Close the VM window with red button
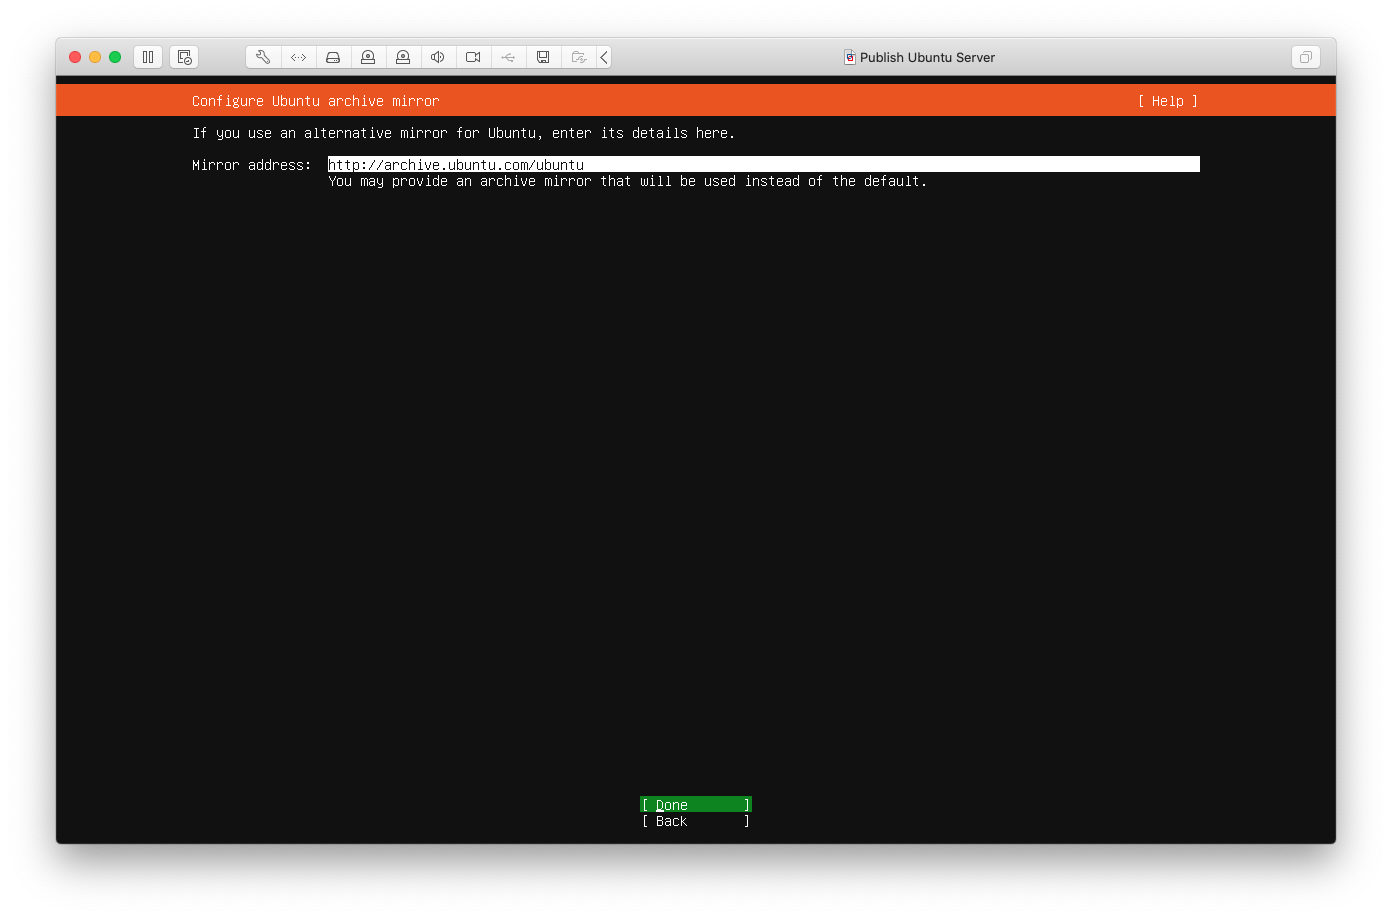 (75, 57)
